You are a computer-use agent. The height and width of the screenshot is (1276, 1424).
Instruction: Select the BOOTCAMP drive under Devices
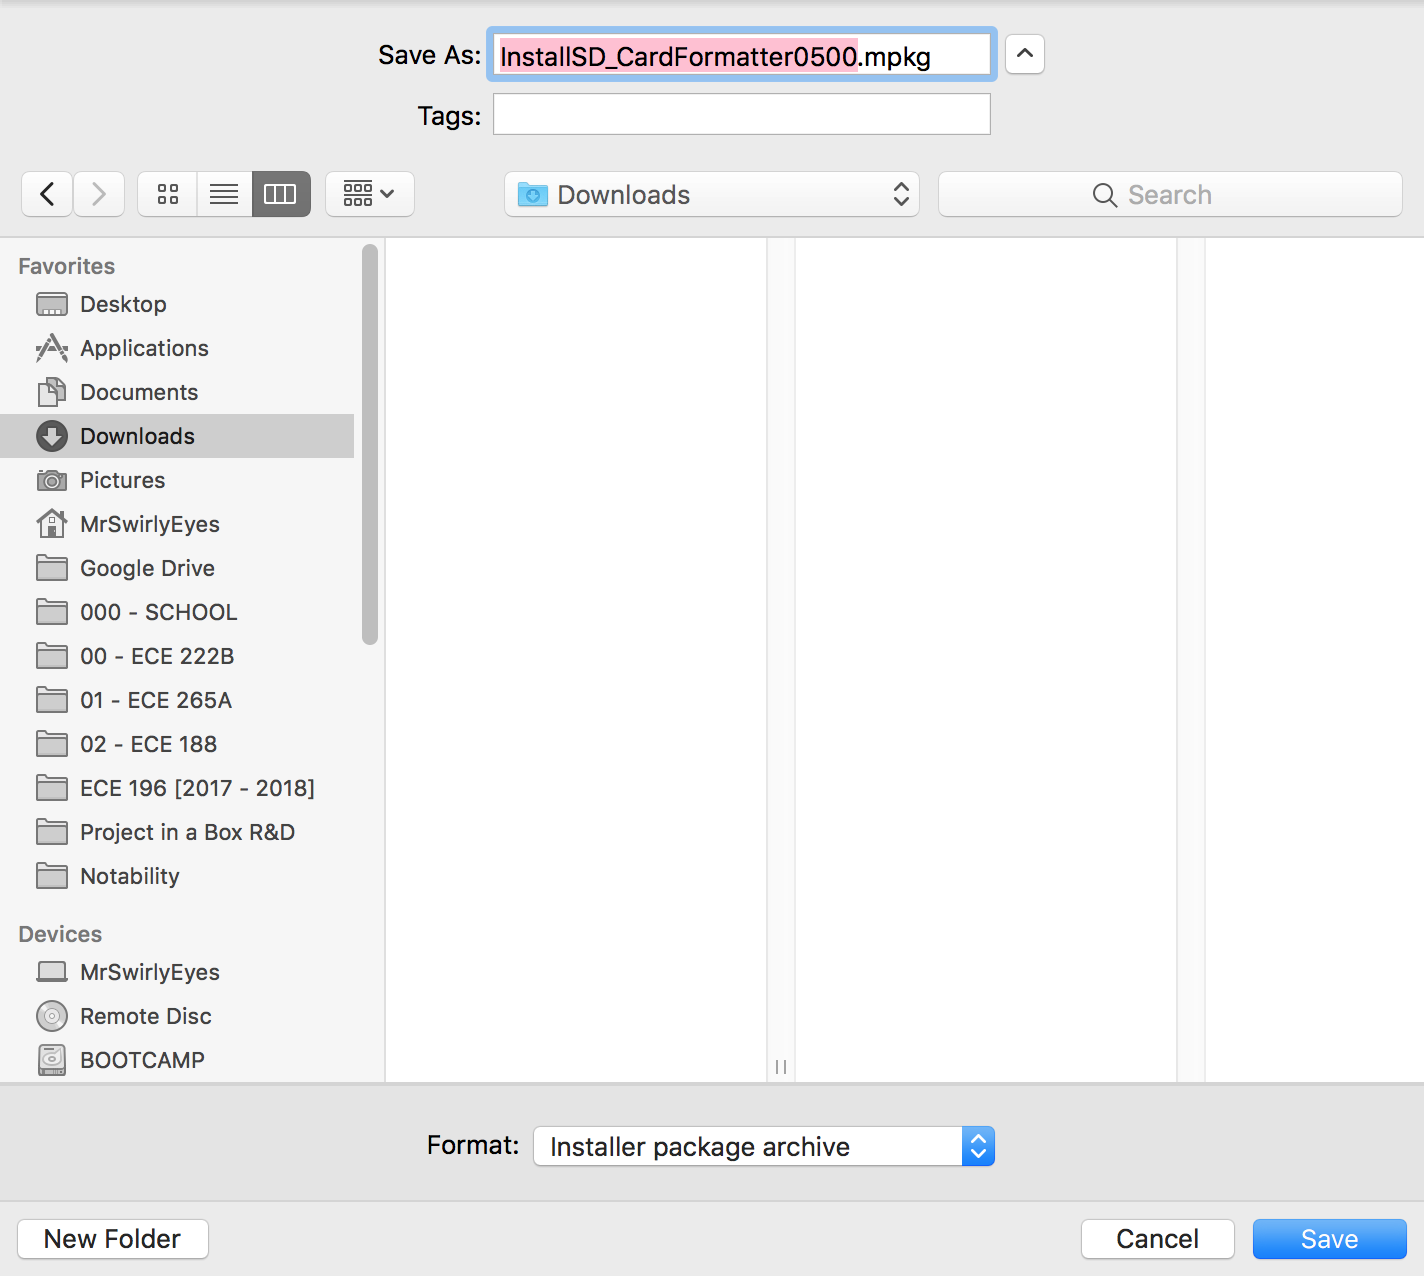[x=142, y=1060]
